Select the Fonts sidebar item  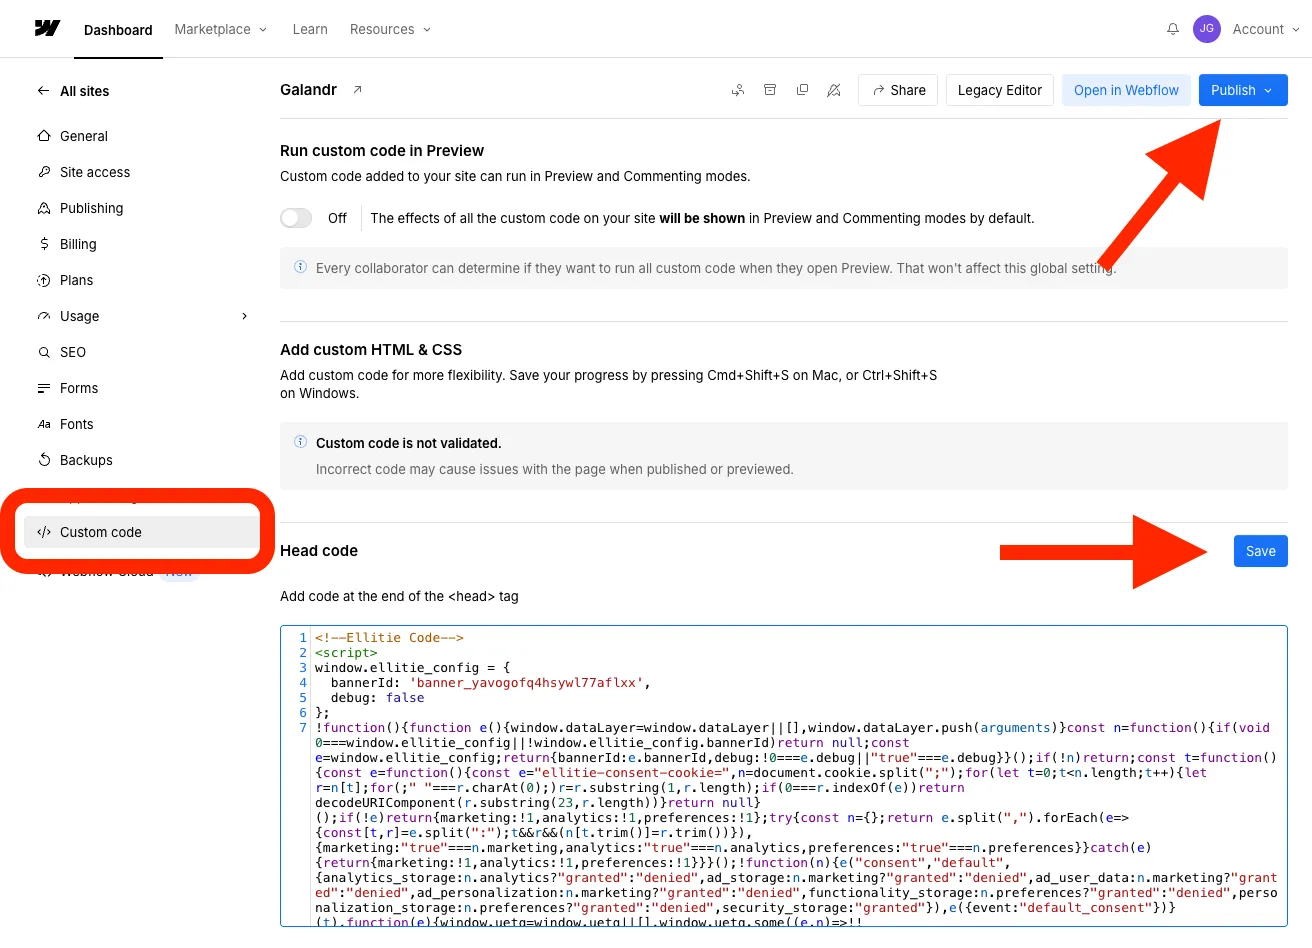[x=76, y=424]
